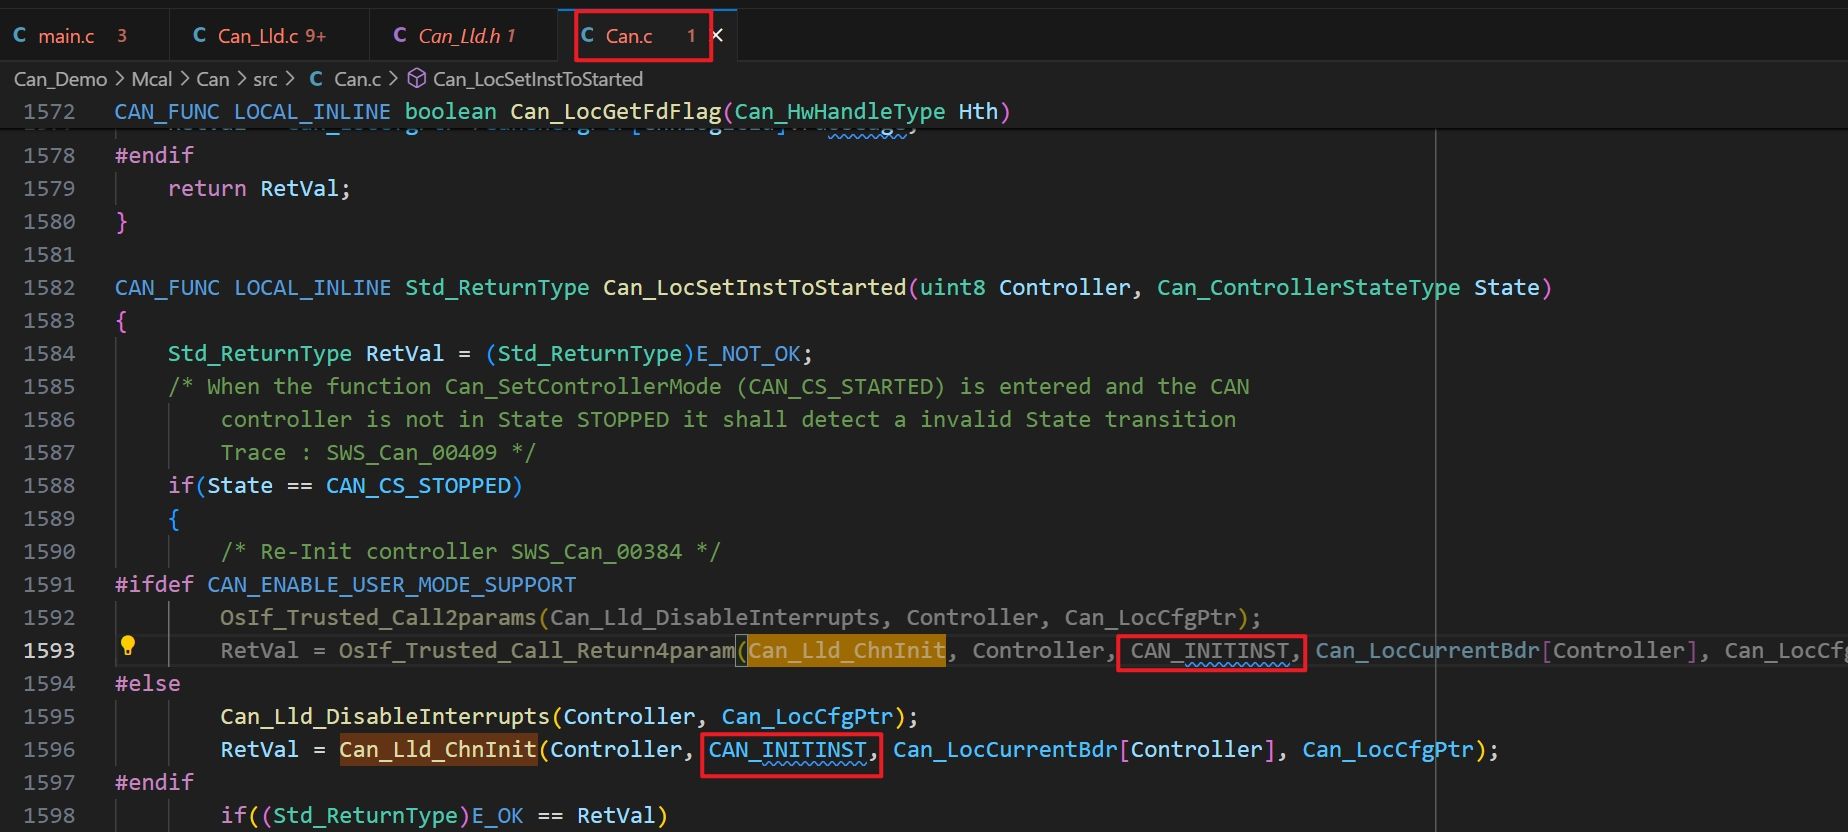Click the C file icon on main.c tab

(19, 36)
